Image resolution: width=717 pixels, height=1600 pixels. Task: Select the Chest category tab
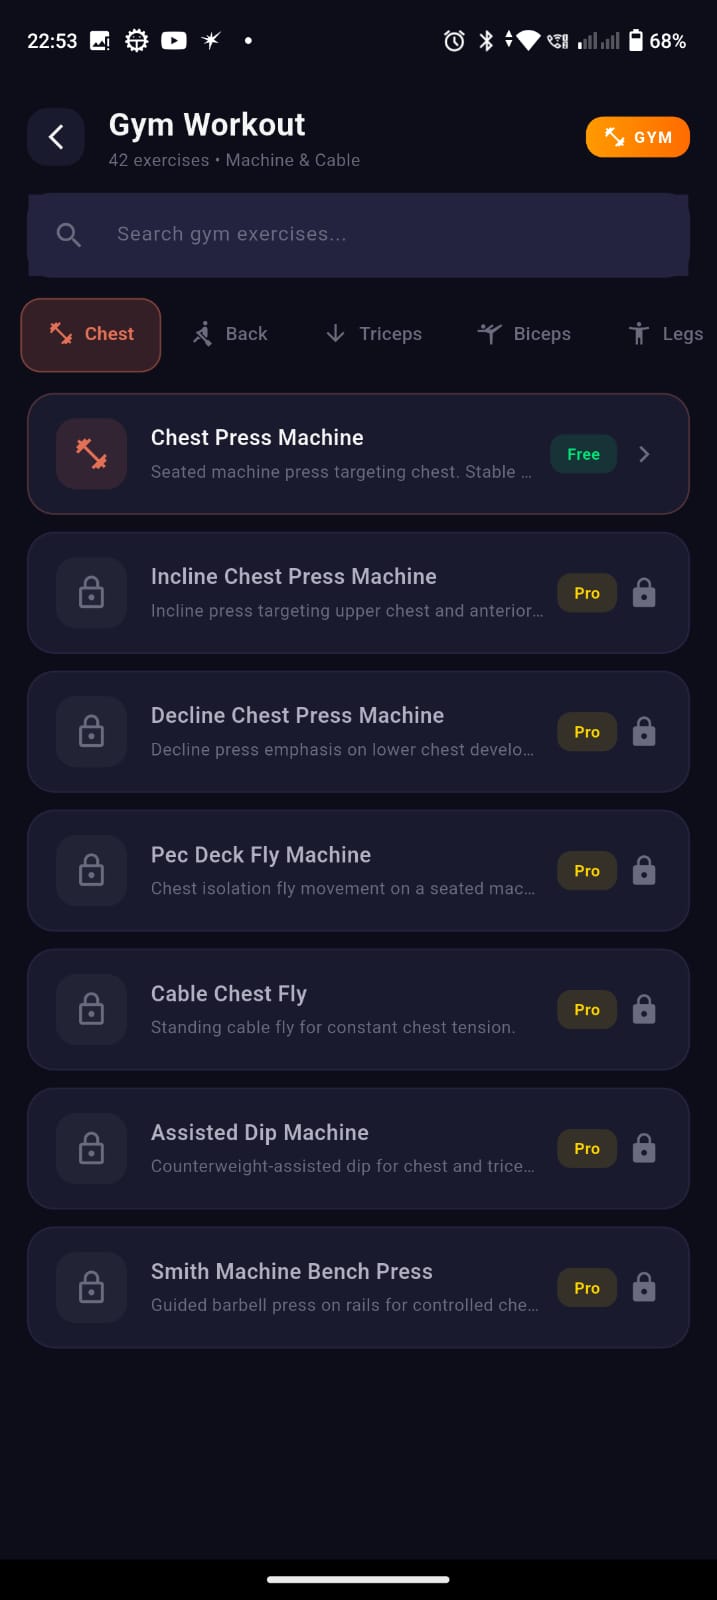(x=91, y=334)
